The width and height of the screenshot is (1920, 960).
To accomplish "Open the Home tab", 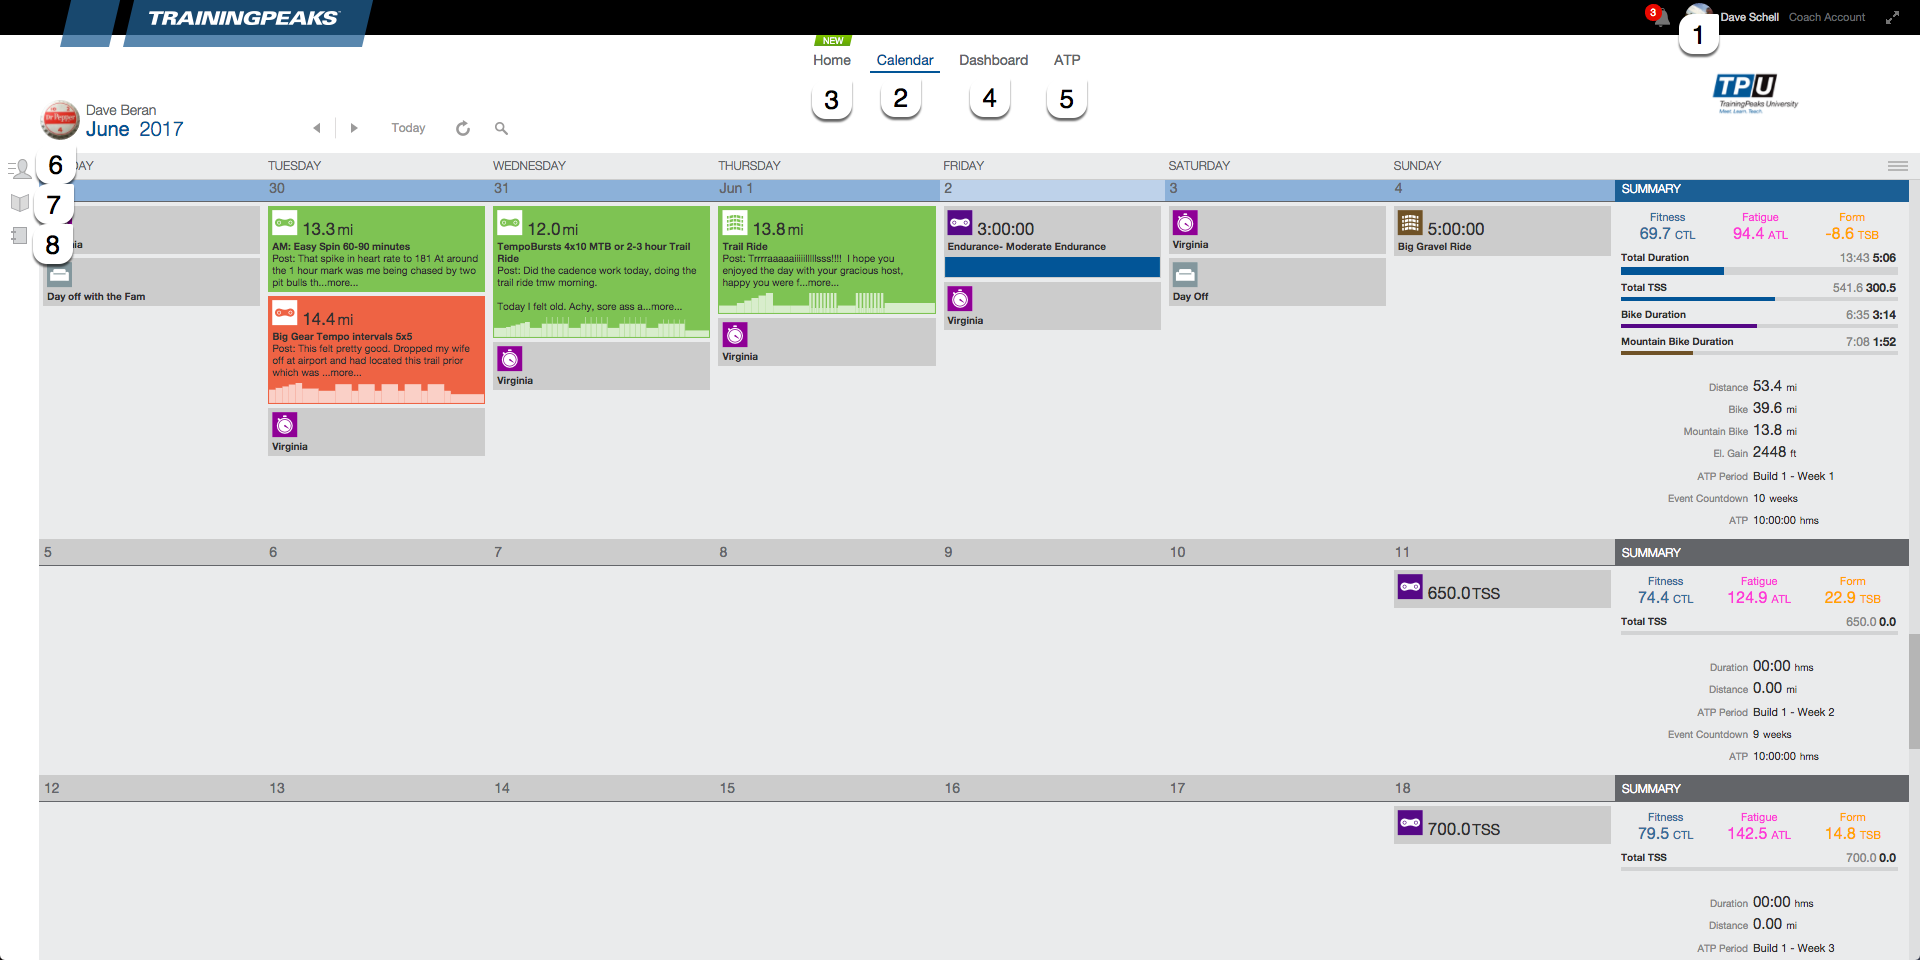I will tap(832, 60).
